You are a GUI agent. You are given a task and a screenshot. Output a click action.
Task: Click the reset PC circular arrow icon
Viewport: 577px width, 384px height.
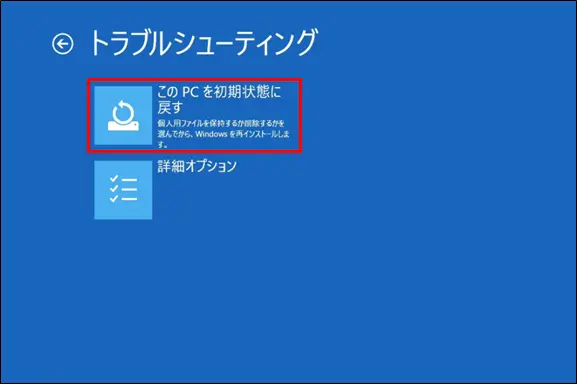point(123,112)
